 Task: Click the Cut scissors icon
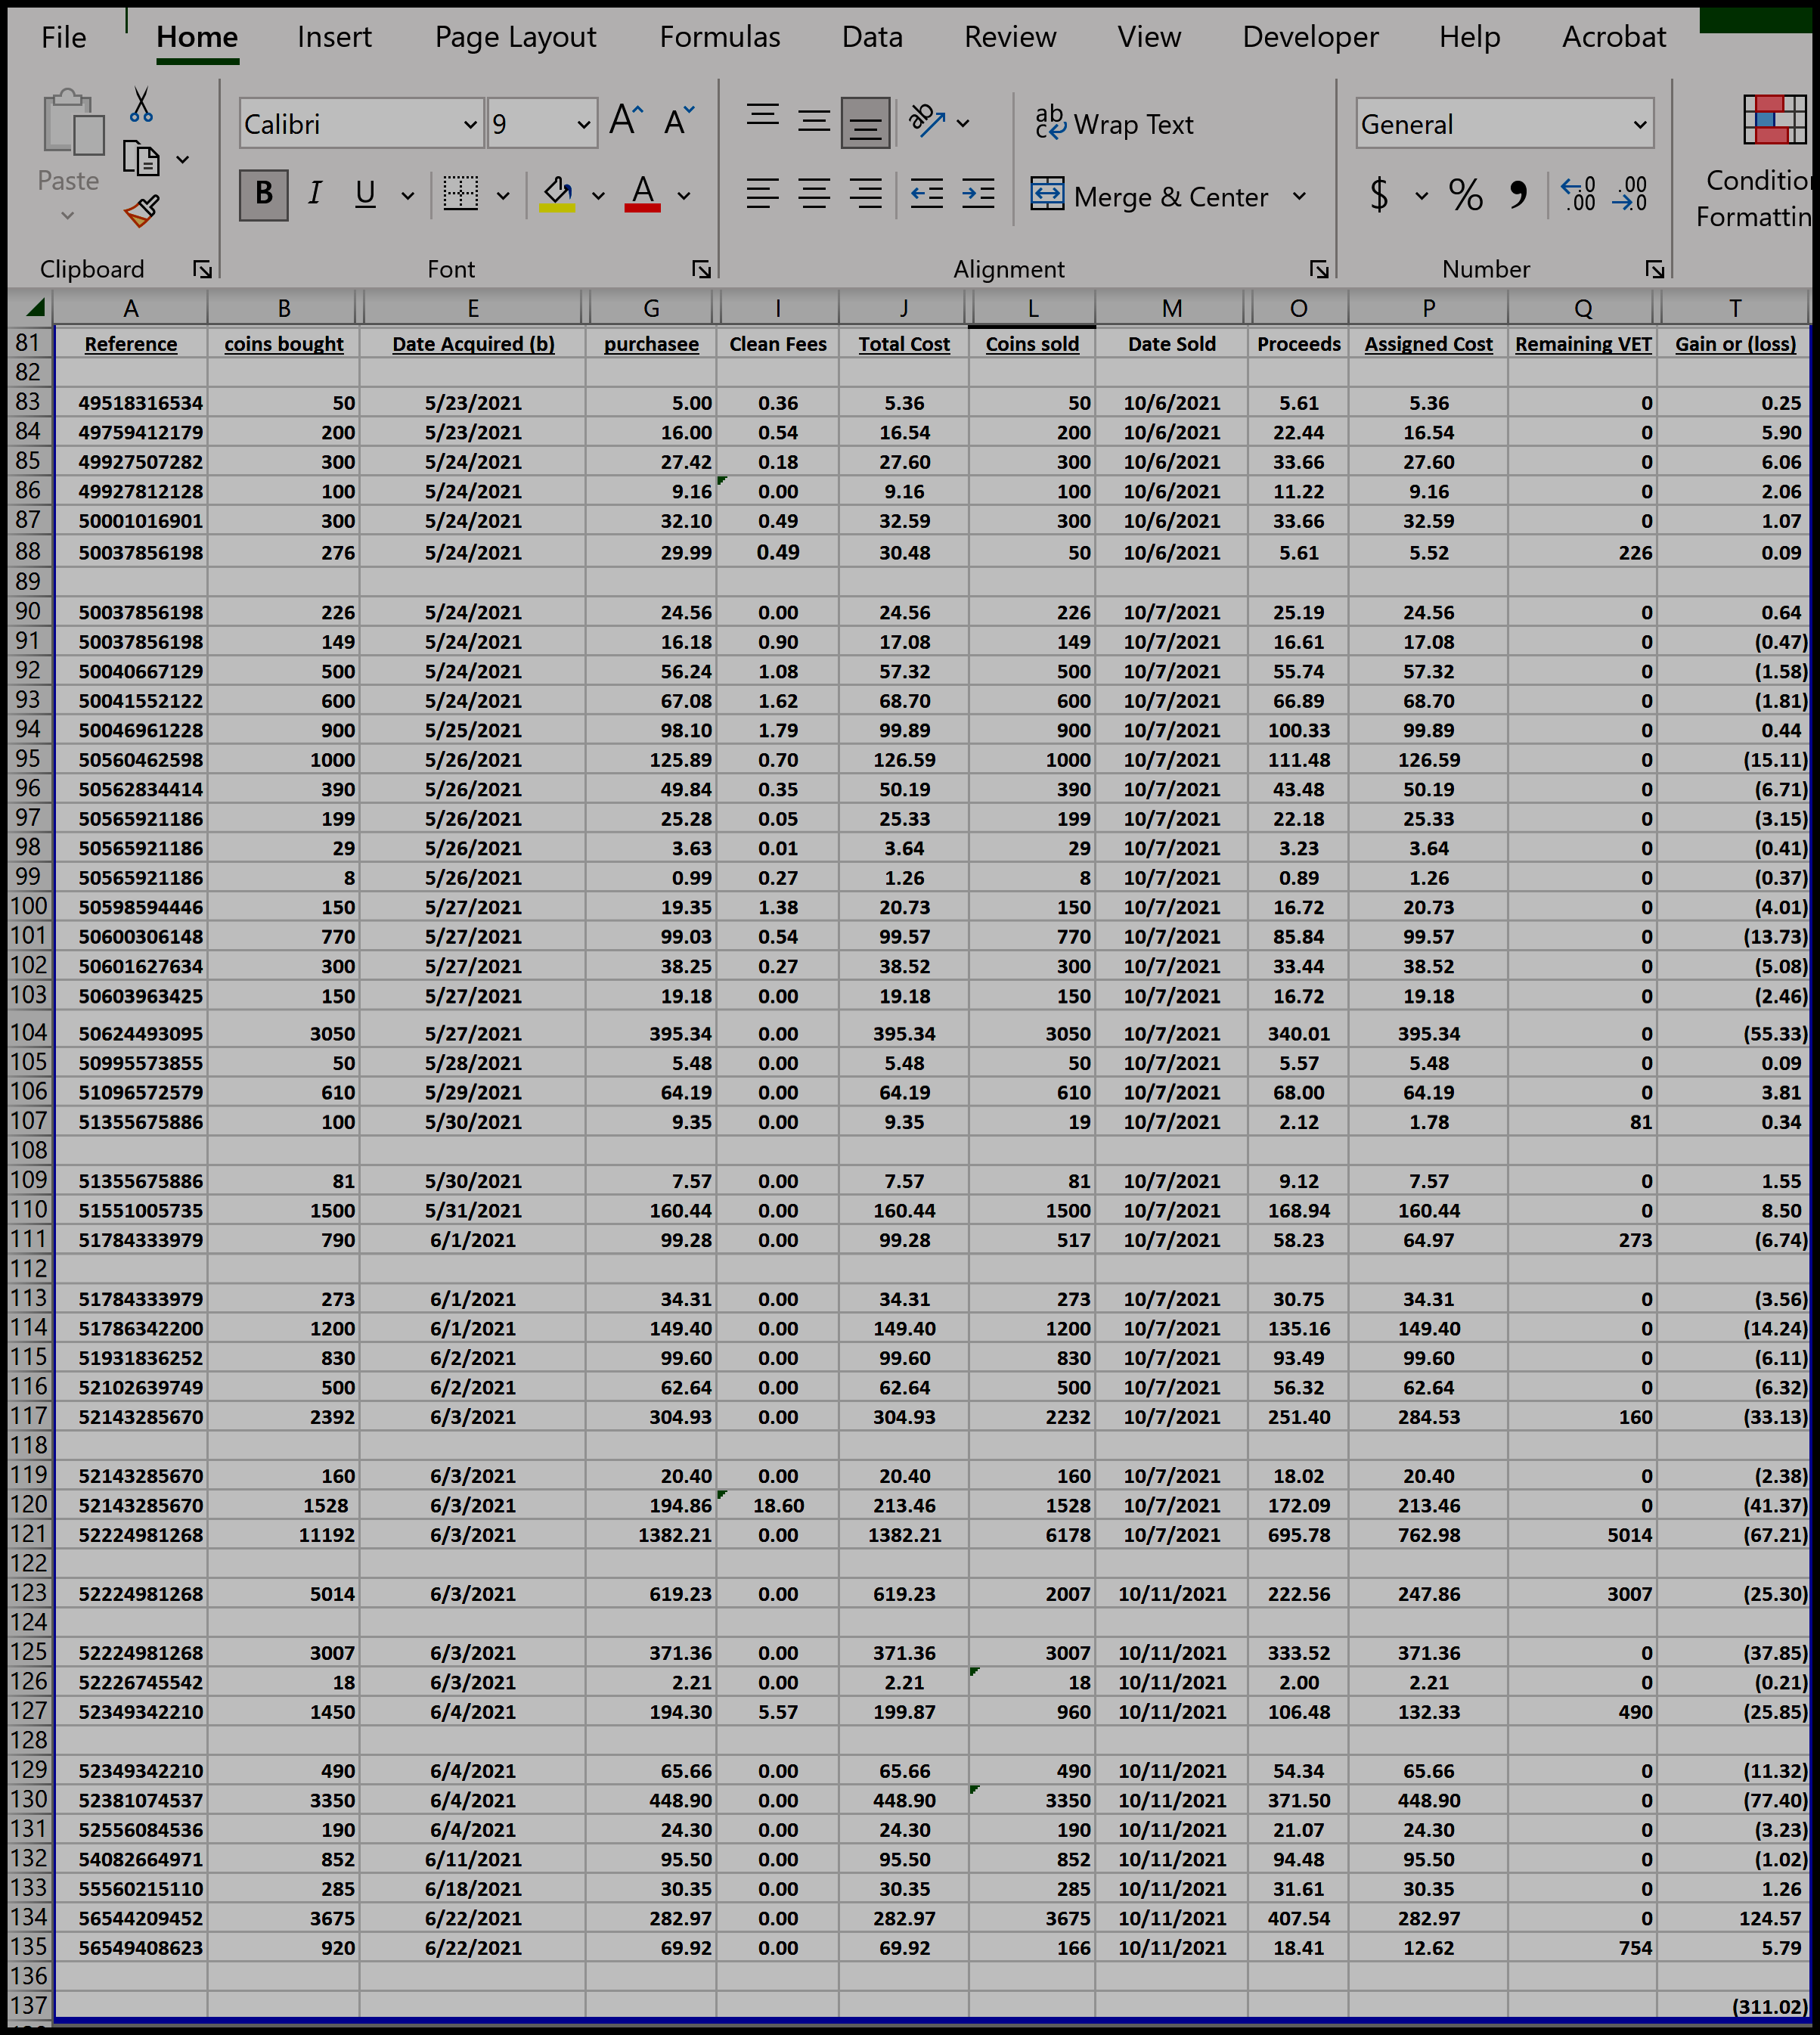tap(141, 105)
